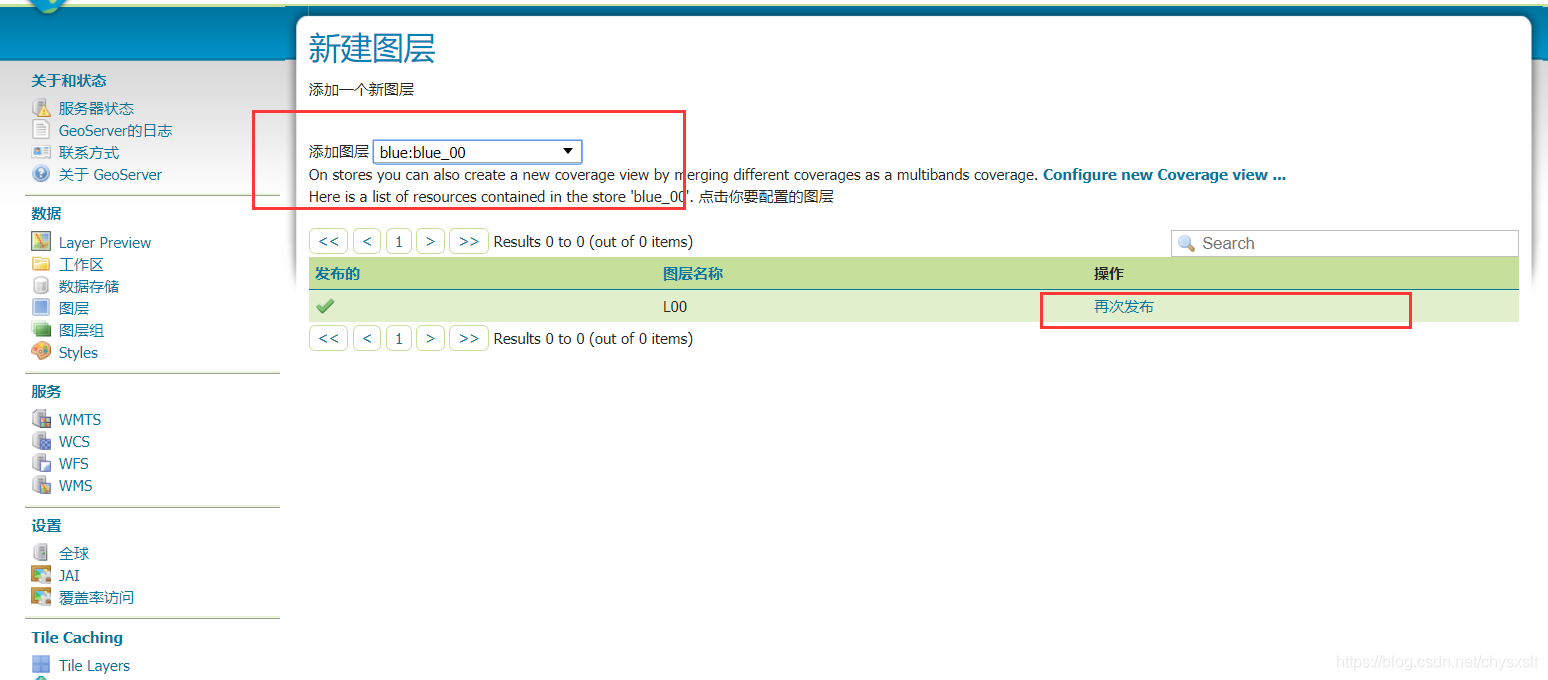The image size is (1548, 680).
Task: Open WMTS service settings
Action: (x=80, y=419)
